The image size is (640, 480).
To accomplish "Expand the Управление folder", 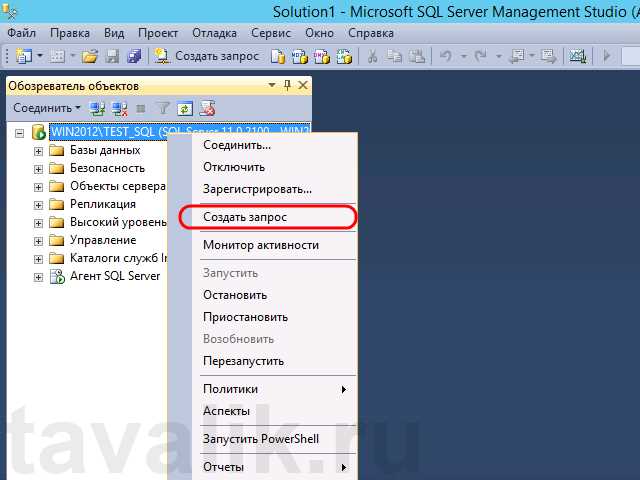I will coord(38,241).
